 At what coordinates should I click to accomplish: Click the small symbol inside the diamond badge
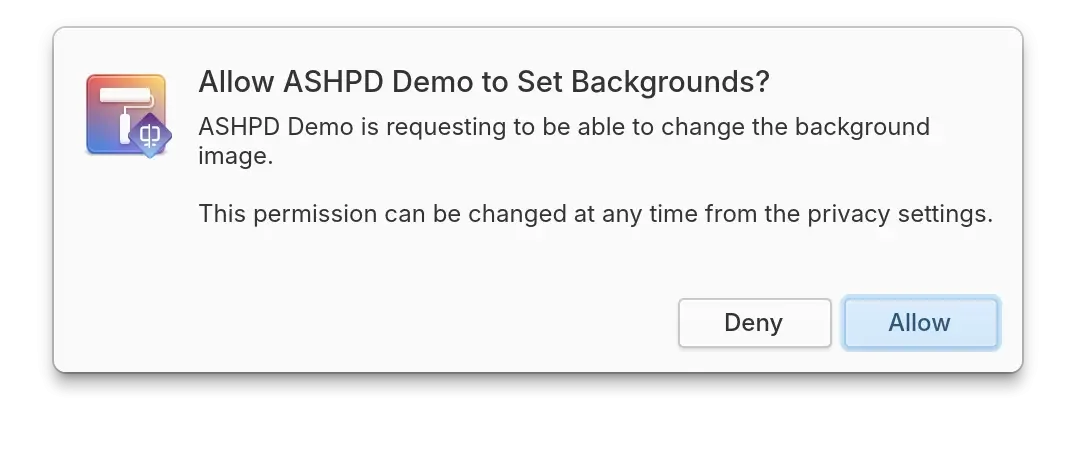point(150,135)
